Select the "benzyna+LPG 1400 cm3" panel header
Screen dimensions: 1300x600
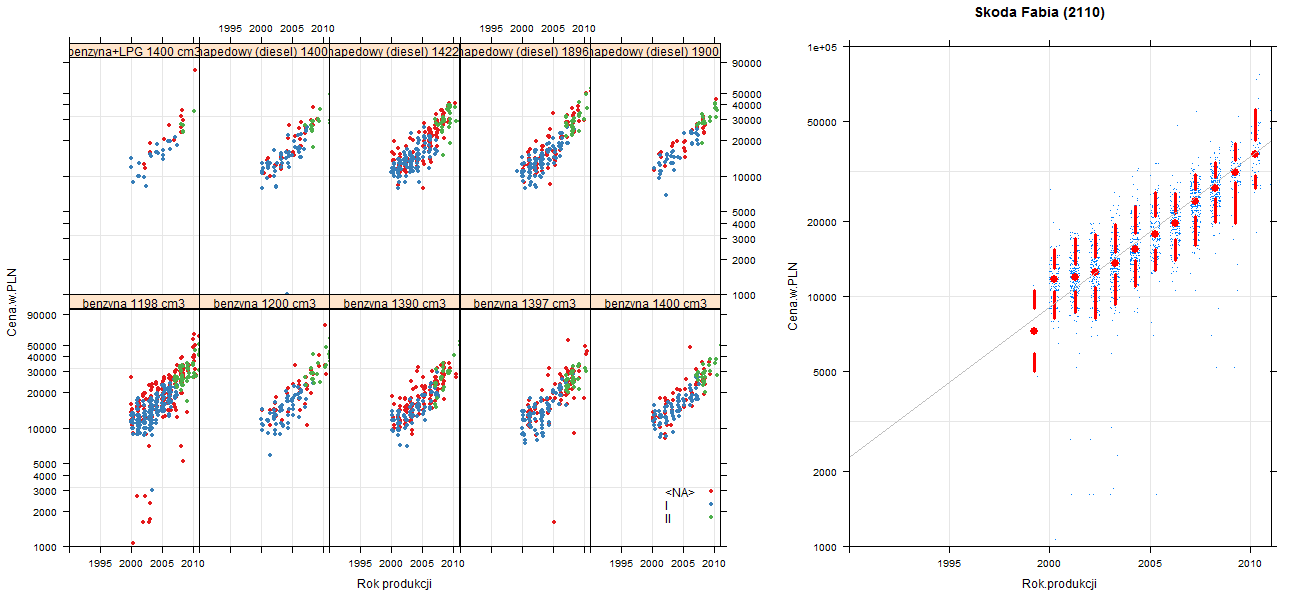click(x=134, y=51)
